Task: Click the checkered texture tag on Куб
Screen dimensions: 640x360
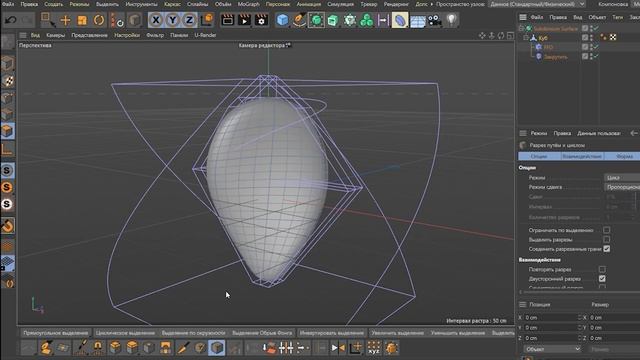Action: pos(613,38)
